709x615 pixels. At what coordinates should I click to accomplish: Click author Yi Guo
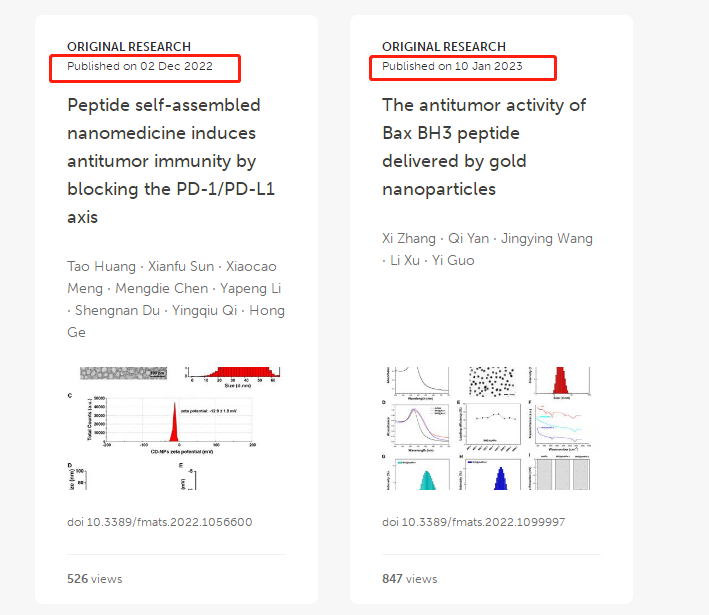click(453, 260)
